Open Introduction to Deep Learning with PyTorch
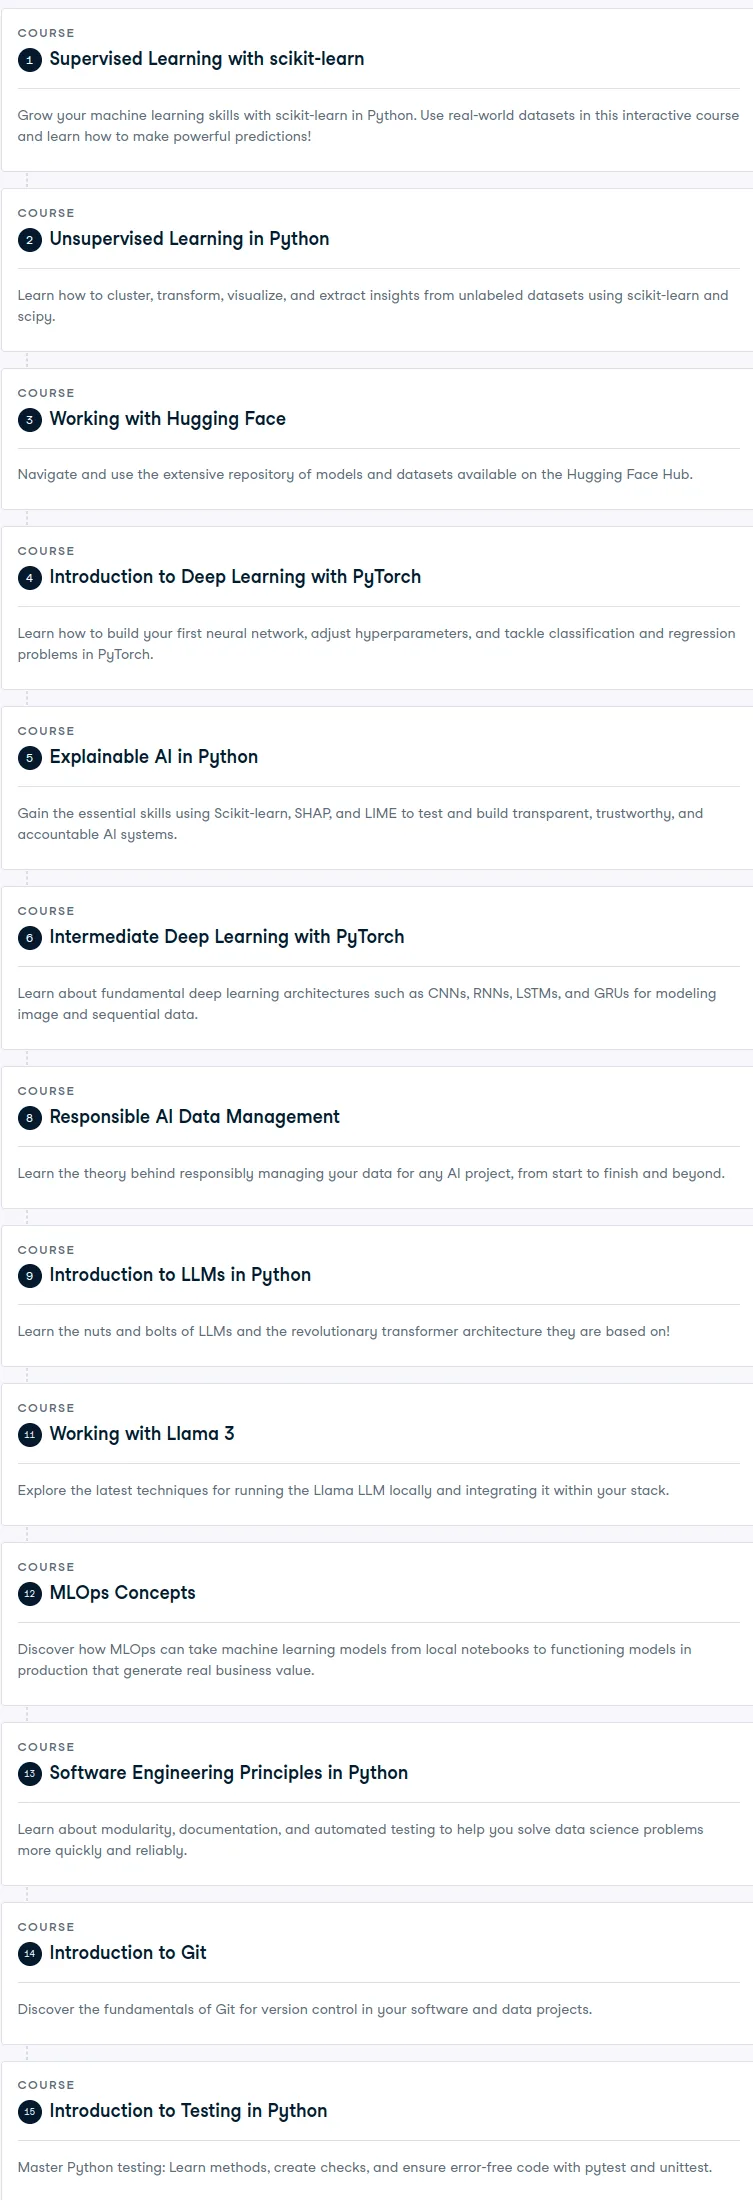This screenshot has width=753, height=2200. coord(235,577)
